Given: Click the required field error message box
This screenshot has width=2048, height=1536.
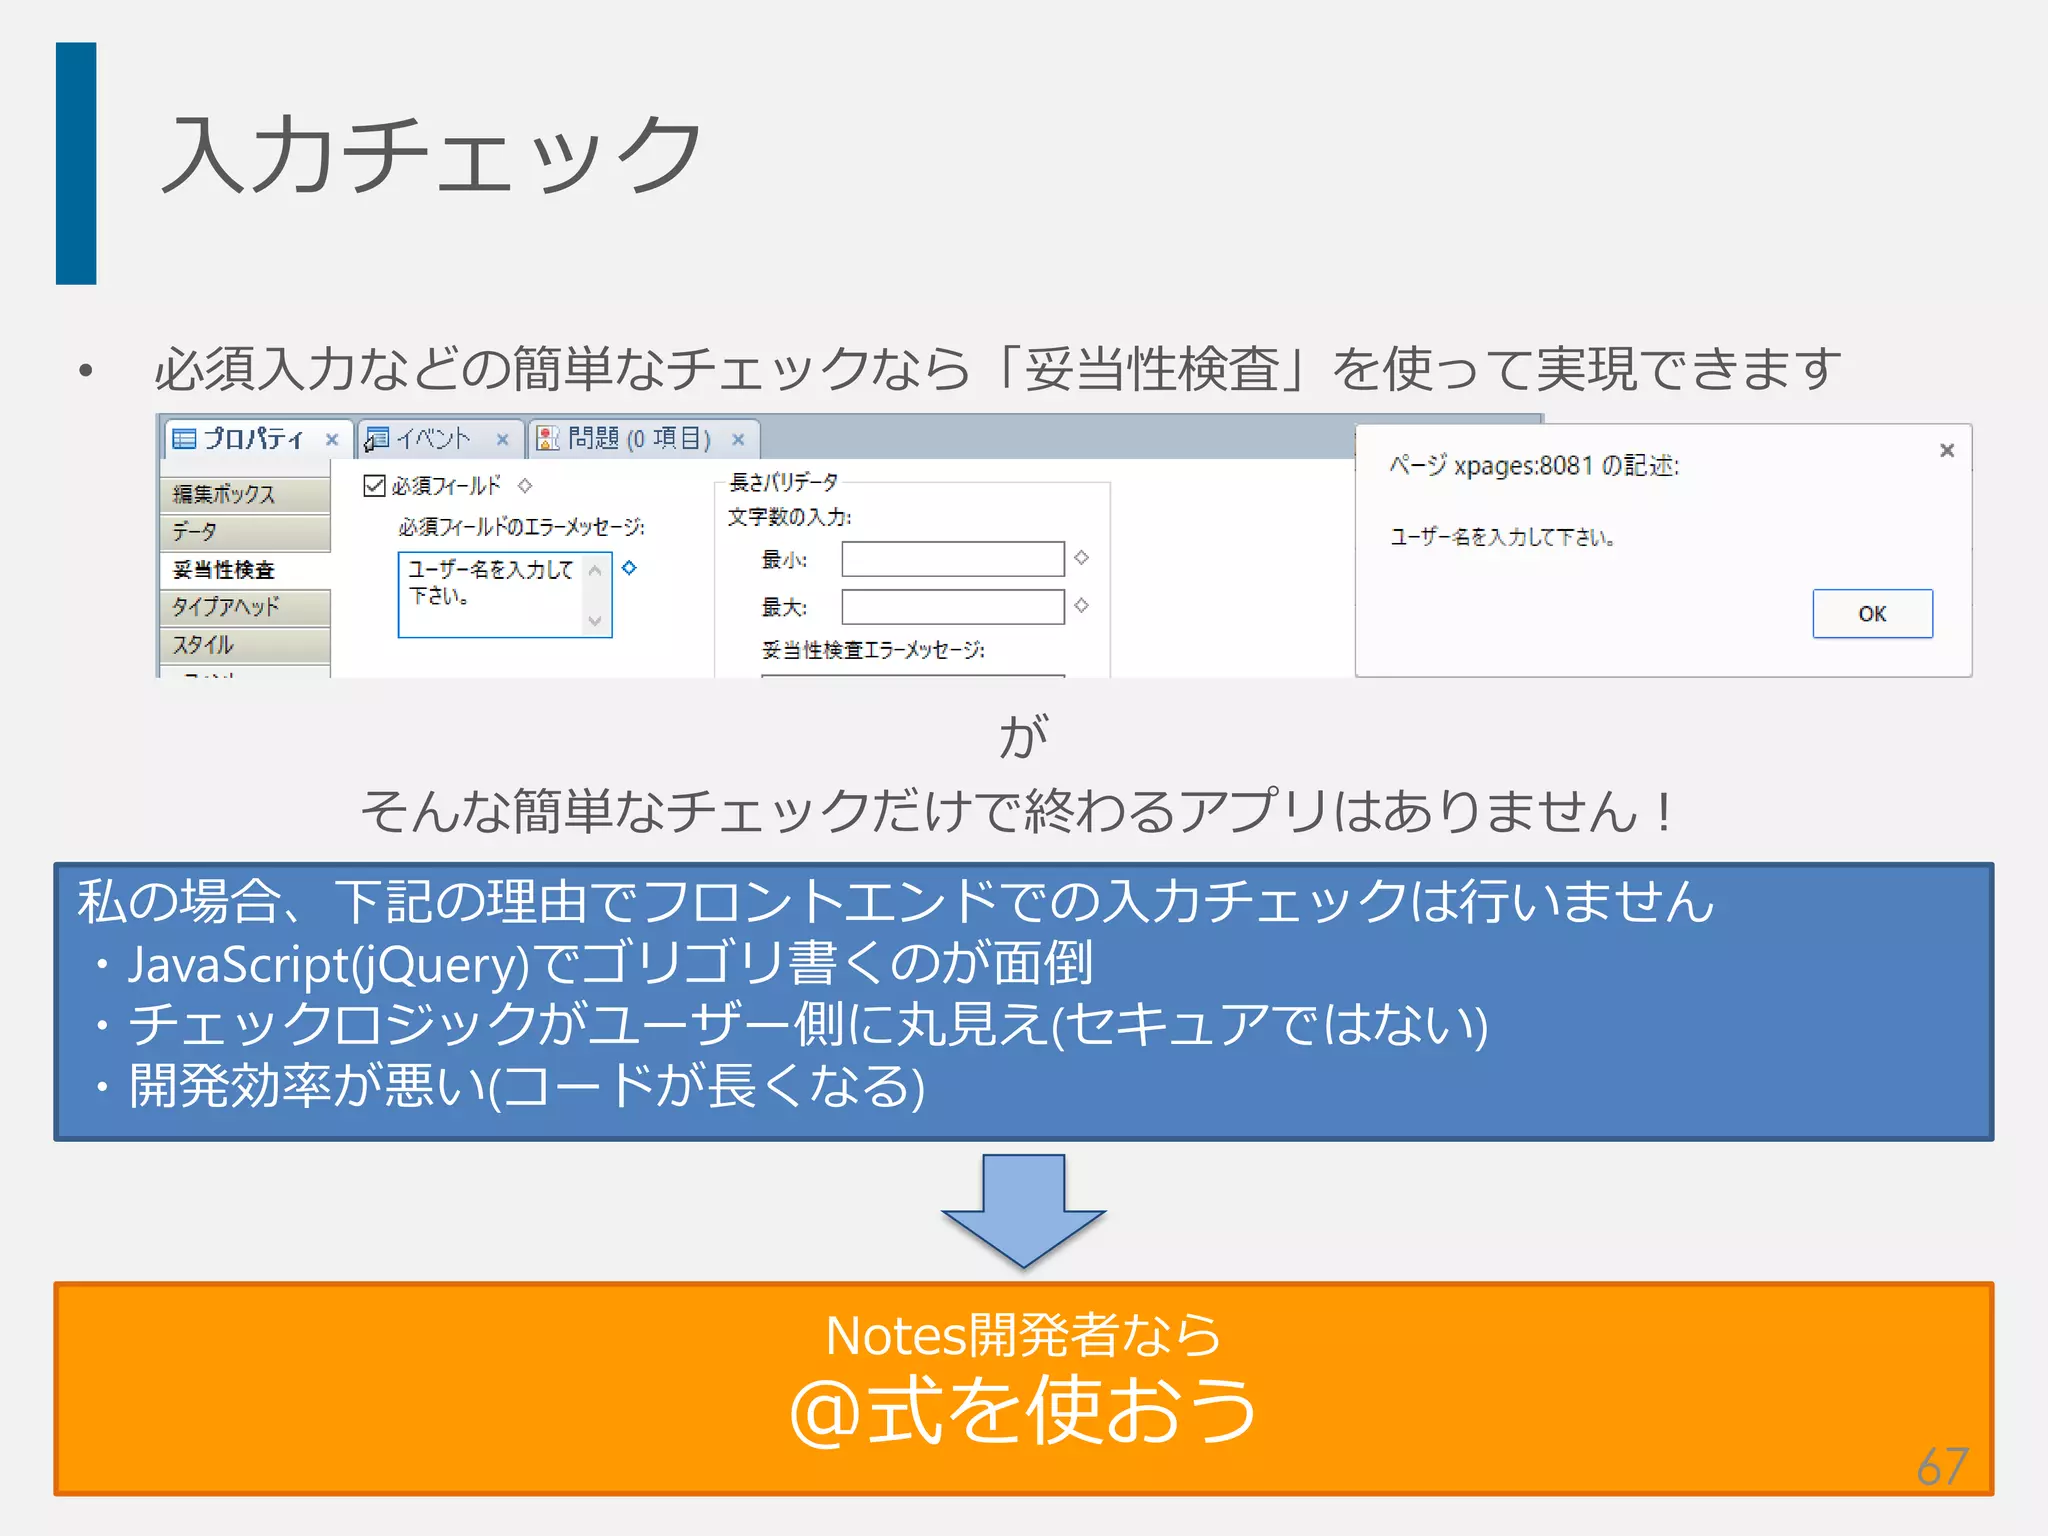Looking at the screenshot, I should [505, 595].
